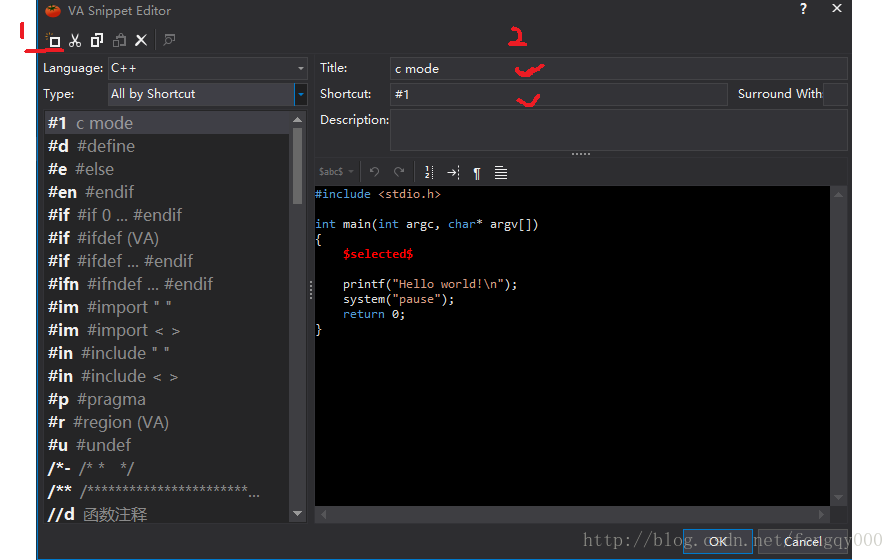Viewport: 894px width, 560px height.
Task: Paste snippet using clipboard icon
Action: [119, 40]
